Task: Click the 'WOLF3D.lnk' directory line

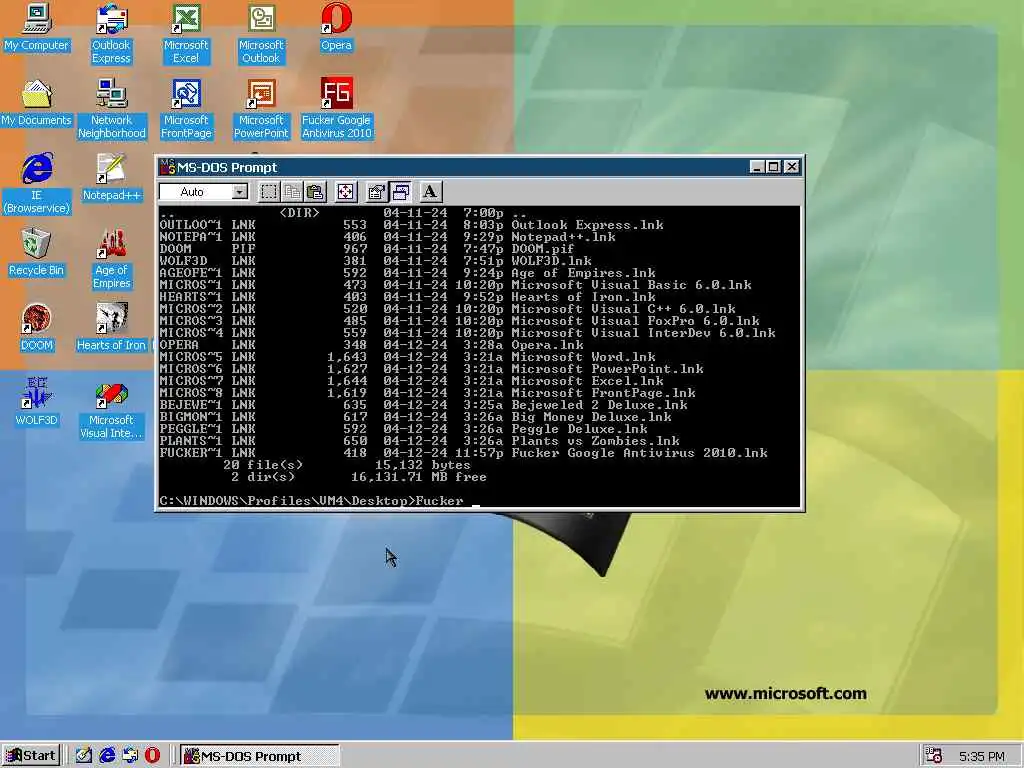Action: 376,261
